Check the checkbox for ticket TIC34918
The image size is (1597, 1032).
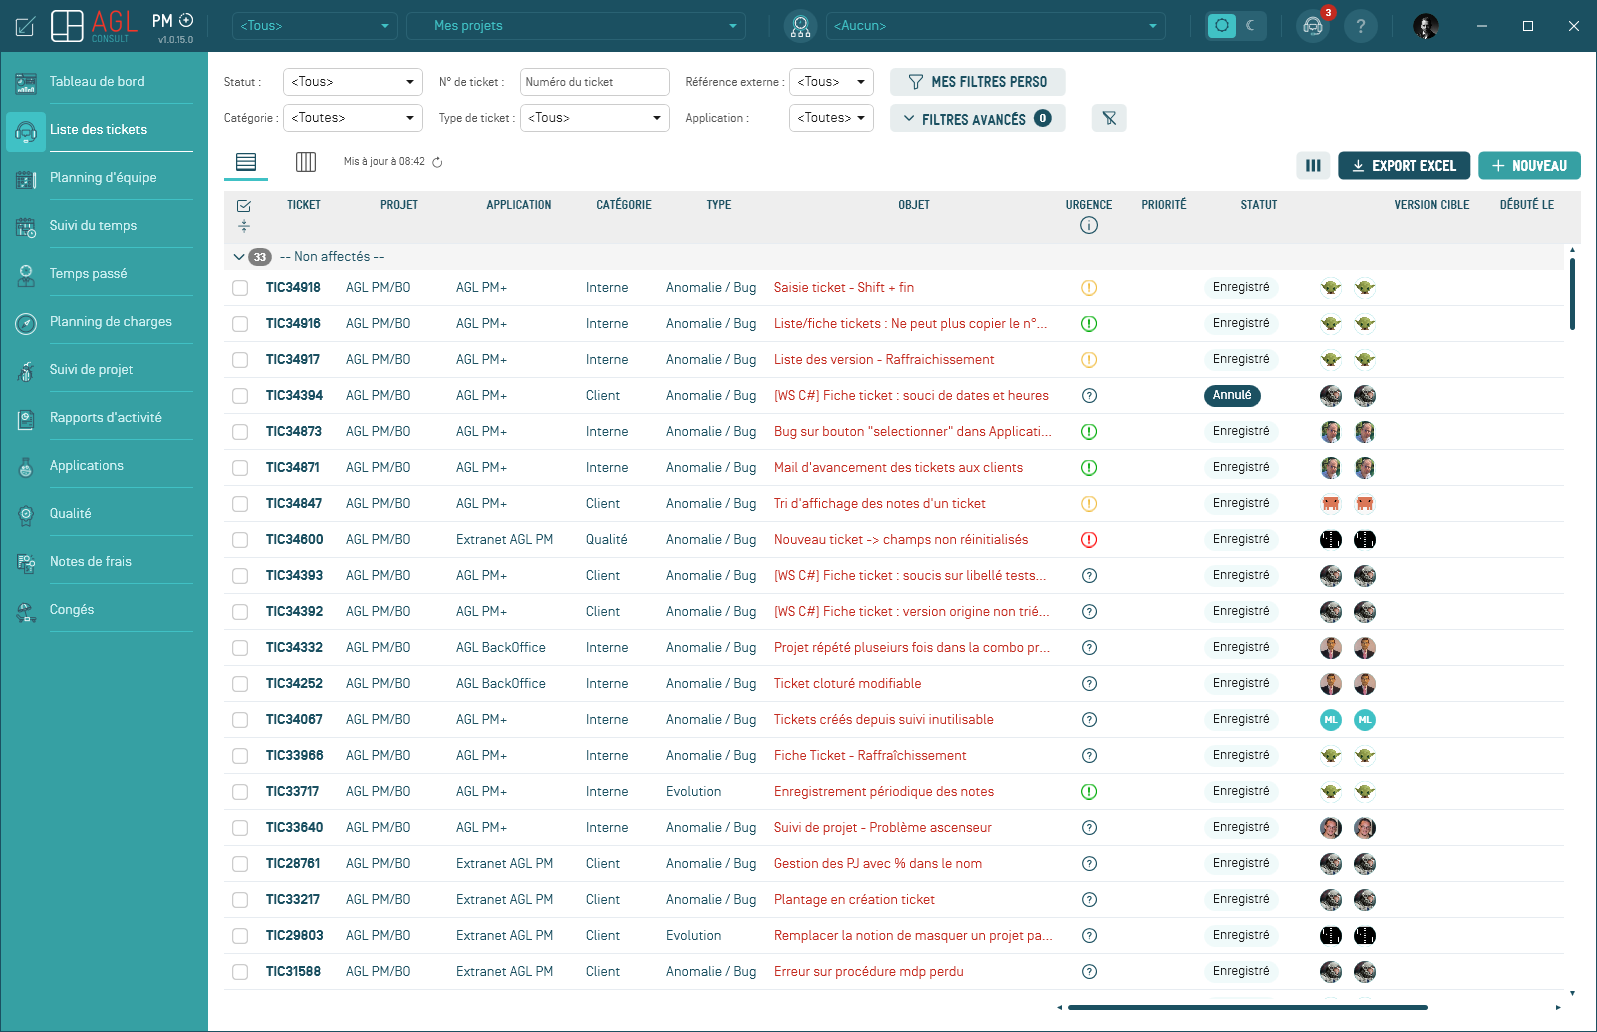point(240,288)
